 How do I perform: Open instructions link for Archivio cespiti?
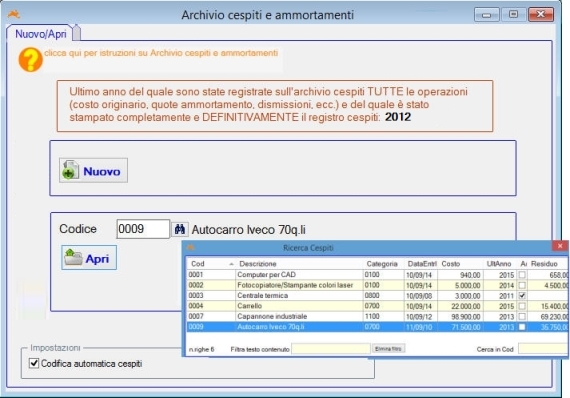coord(161,53)
